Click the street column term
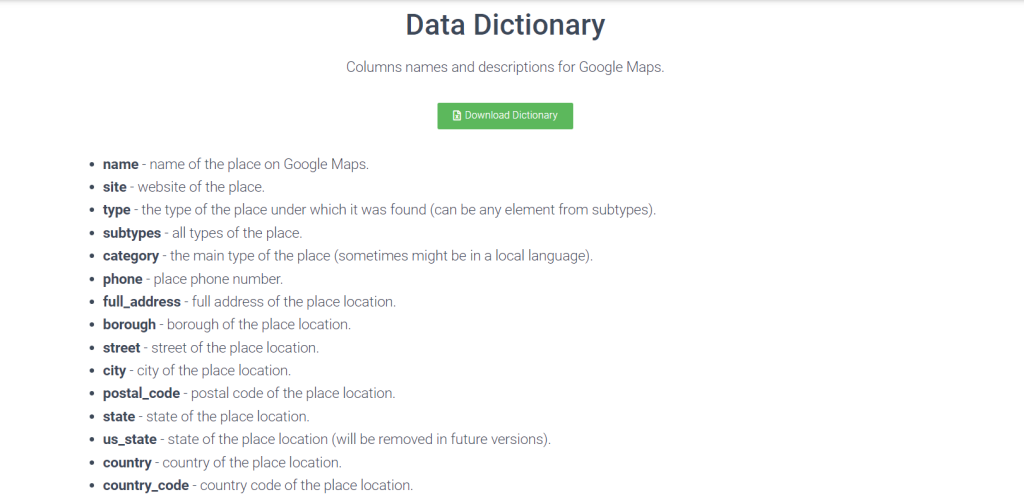 [121, 347]
